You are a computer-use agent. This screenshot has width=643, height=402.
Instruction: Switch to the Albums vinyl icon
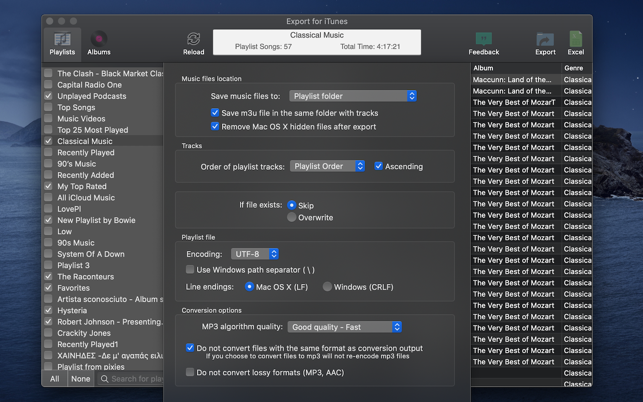tap(99, 39)
